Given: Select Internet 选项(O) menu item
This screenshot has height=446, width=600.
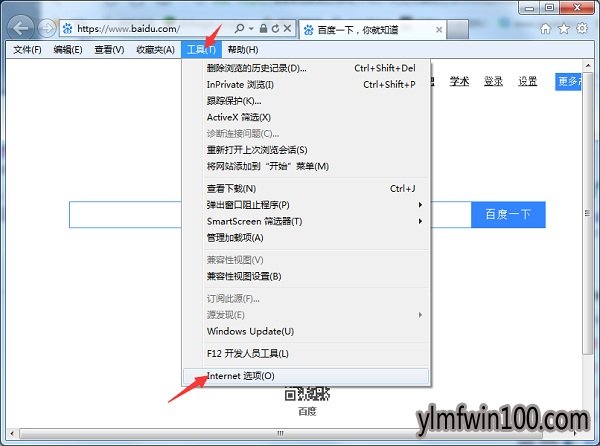Looking at the screenshot, I should tap(306, 376).
